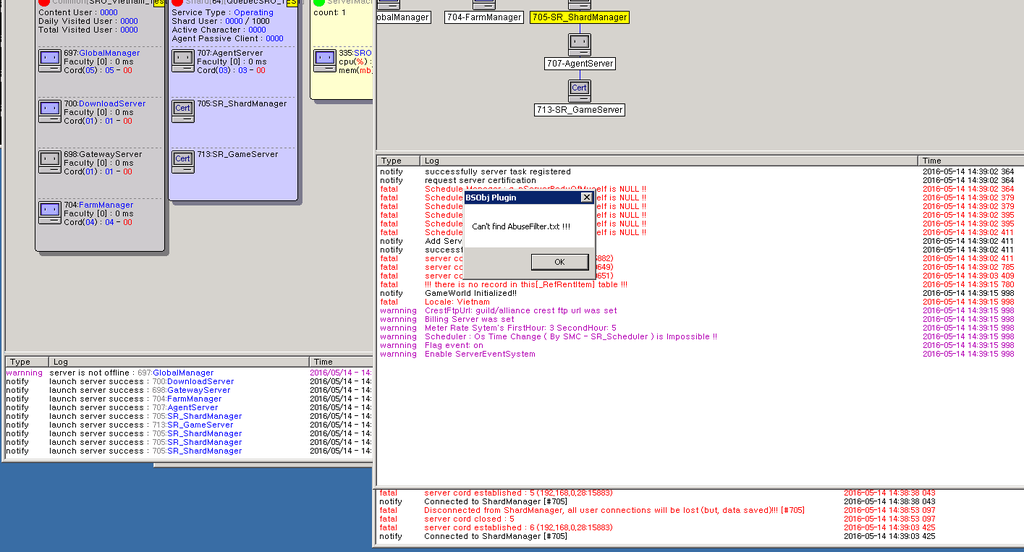Viewport: 1024px width, 552px height.
Task: Select the highlighted 705-SR_ShardManager diagram label
Action: click(x=580, y=17)
